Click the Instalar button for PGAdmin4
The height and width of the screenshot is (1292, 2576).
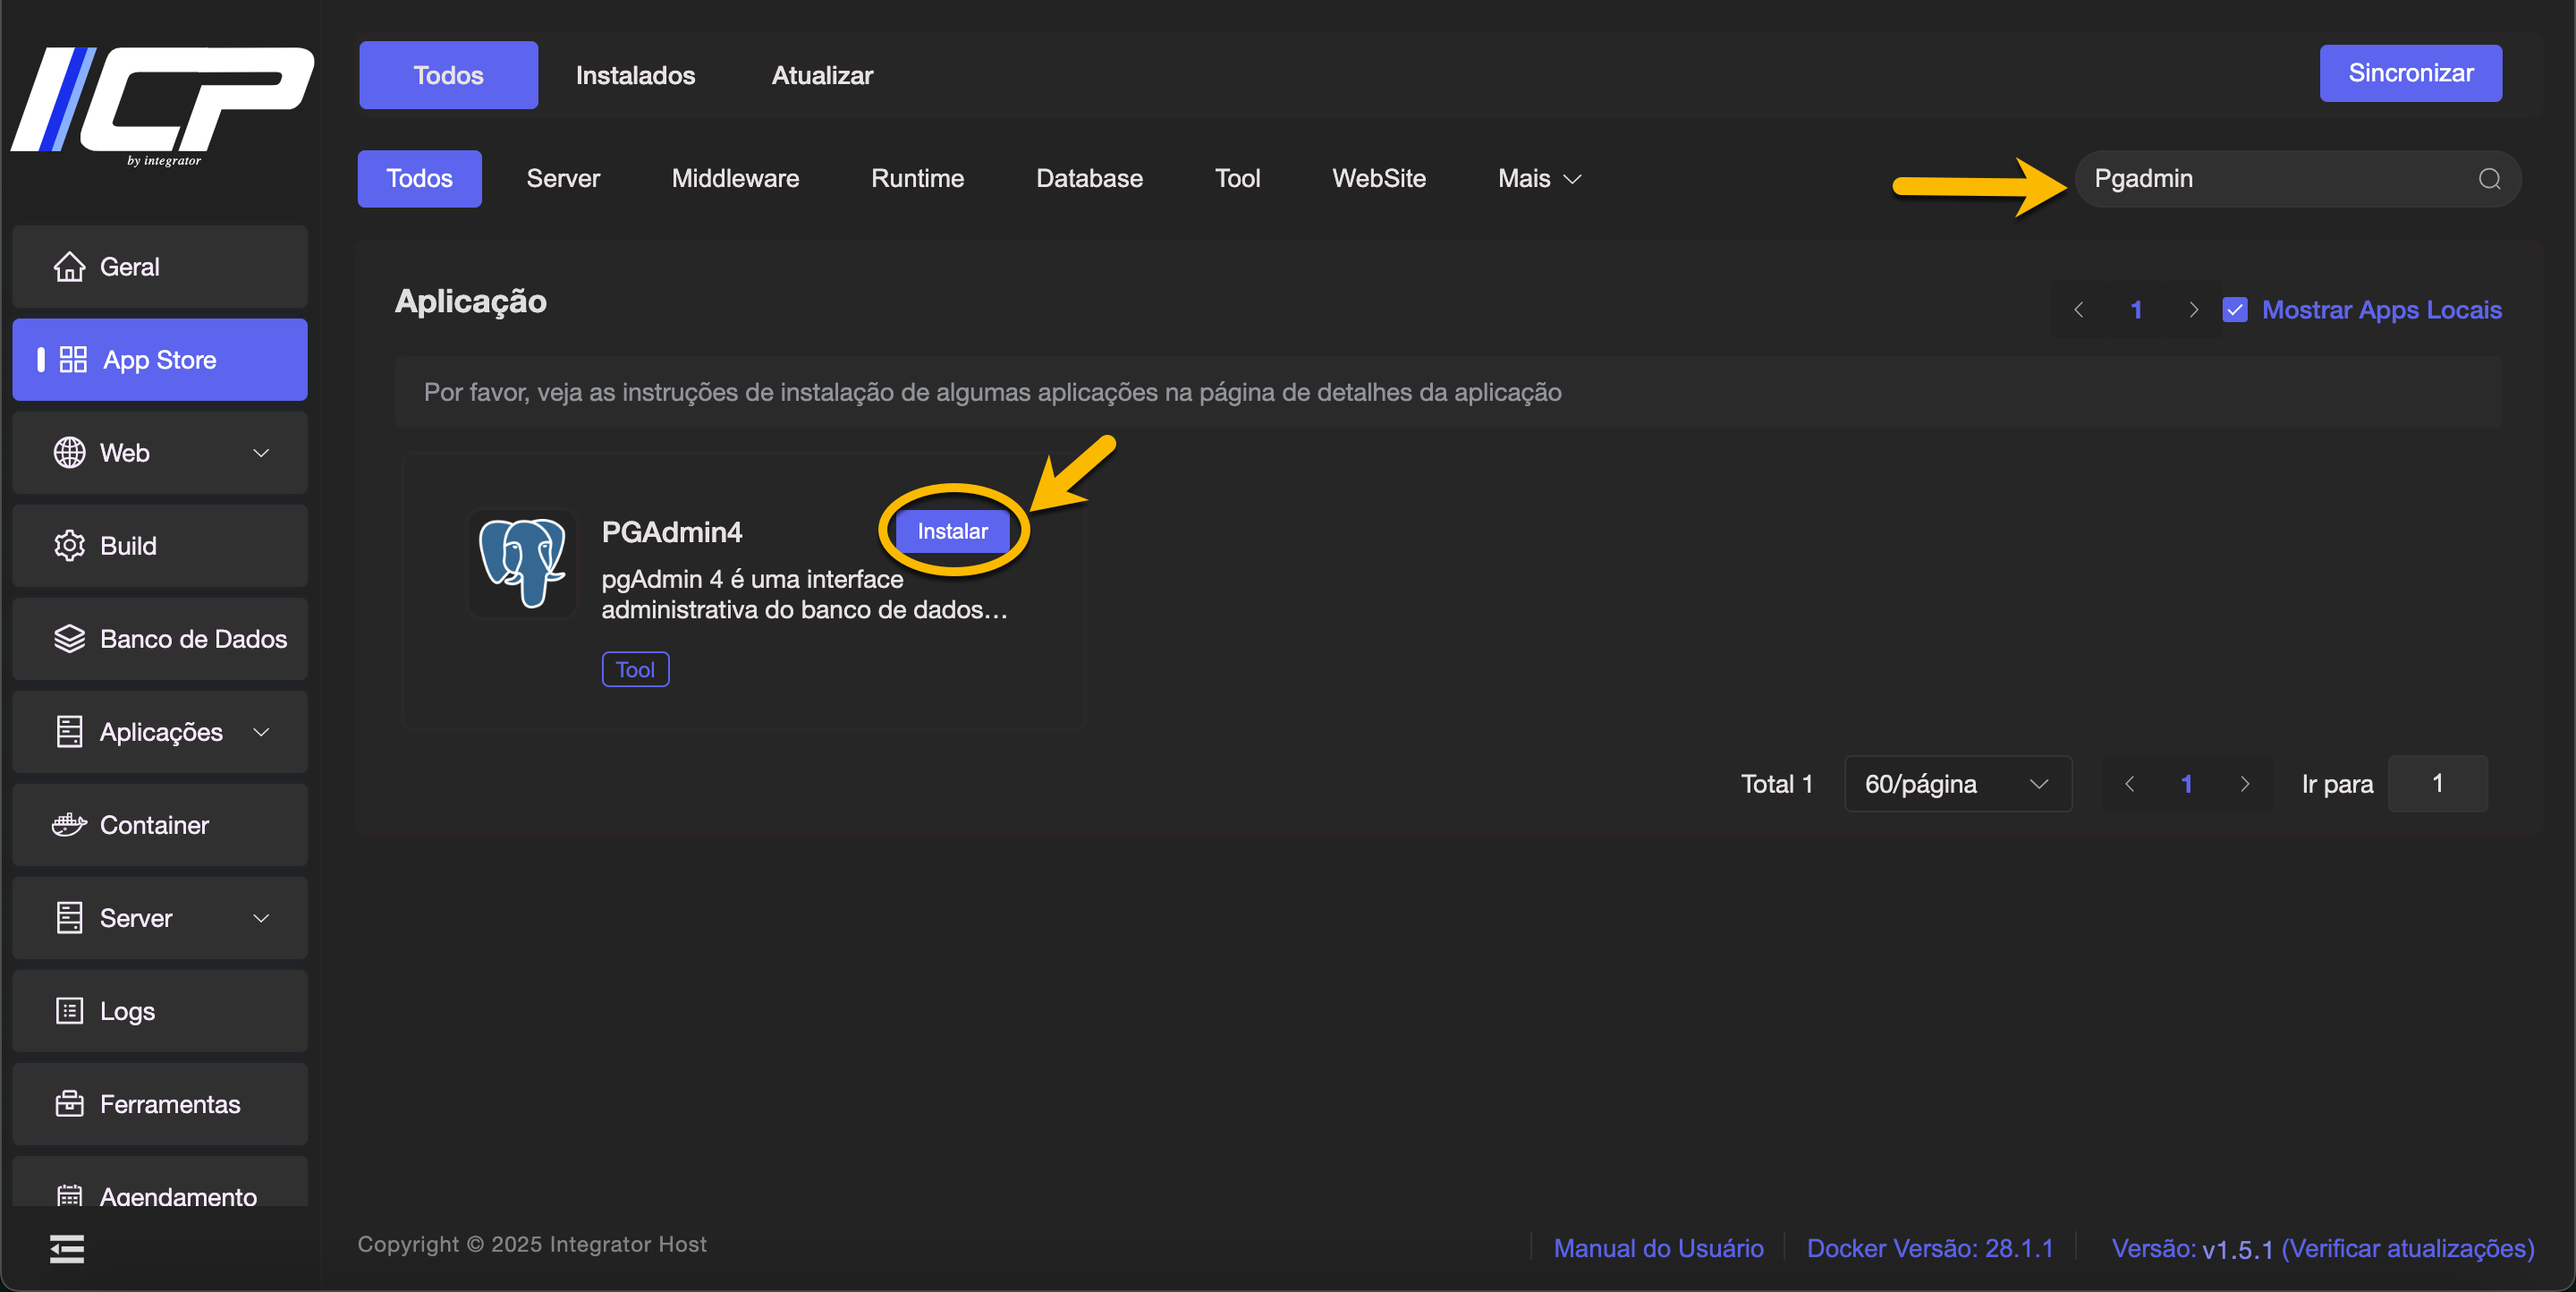[952, 531]
